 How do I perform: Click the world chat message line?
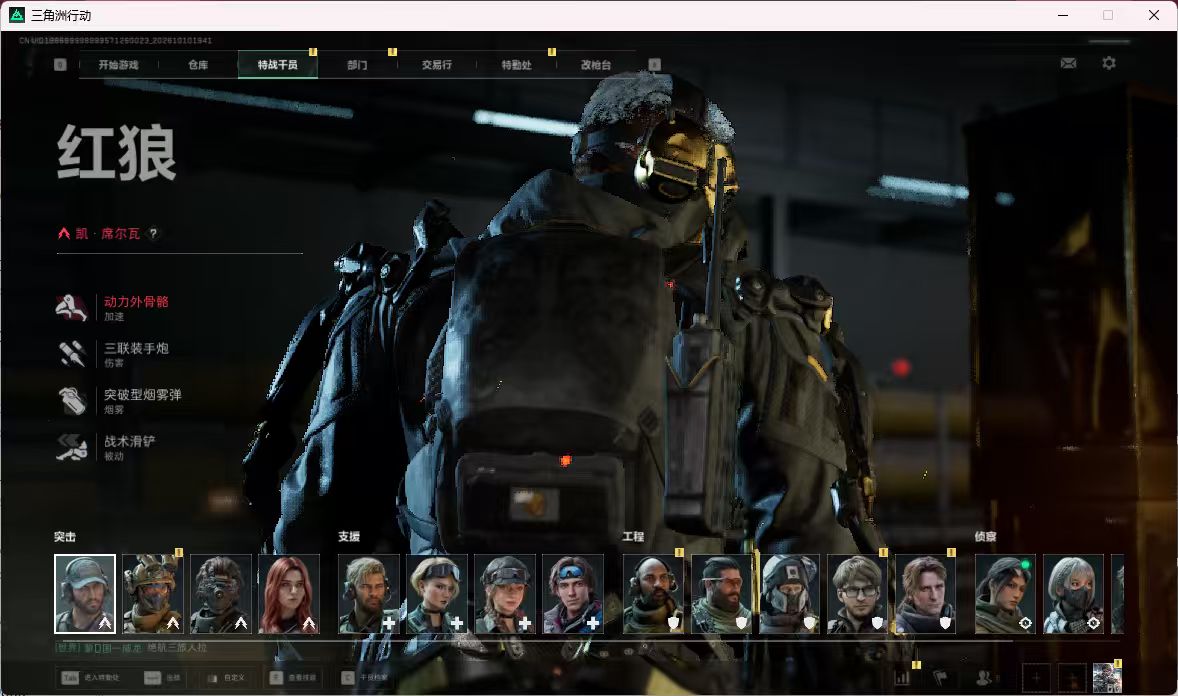point(131,648)
